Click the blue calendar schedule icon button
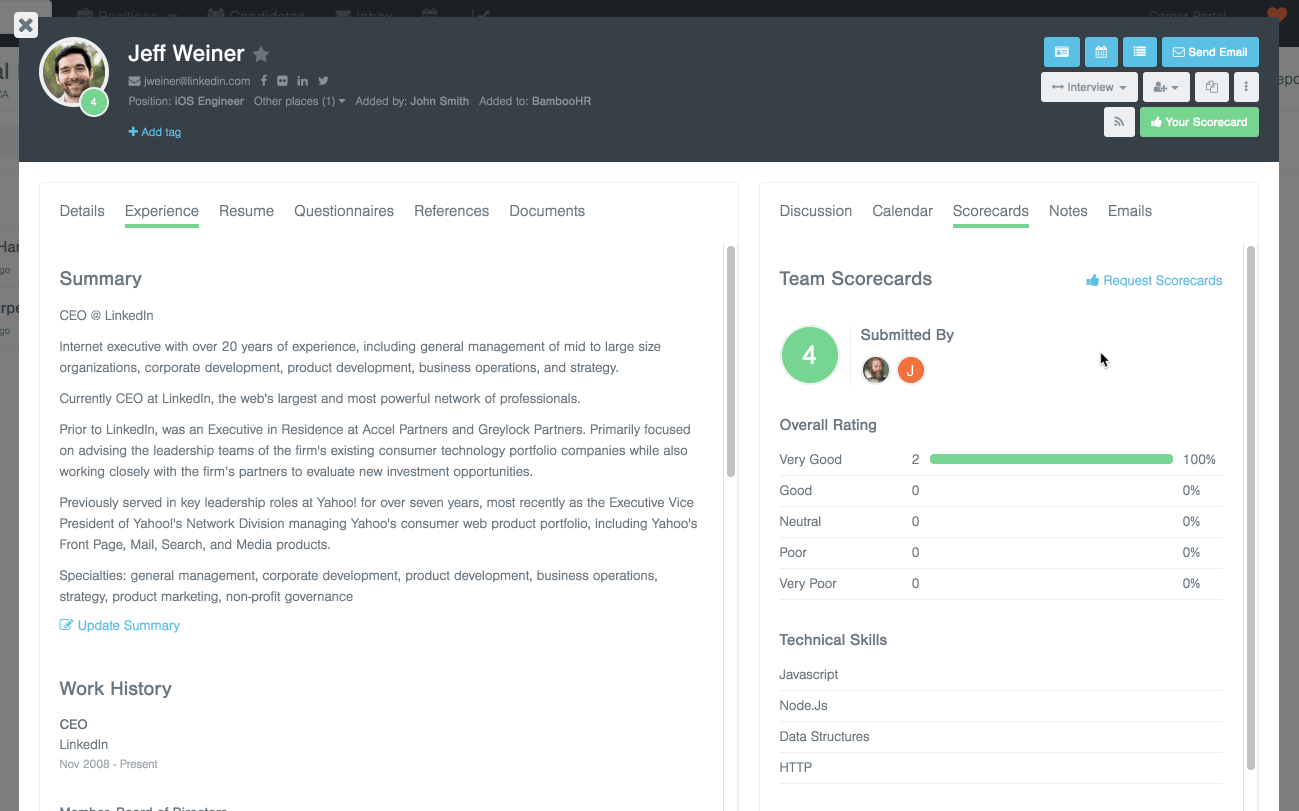Image resolution: width=1299 pixels, height=811 pixels. click(1101, 52)
